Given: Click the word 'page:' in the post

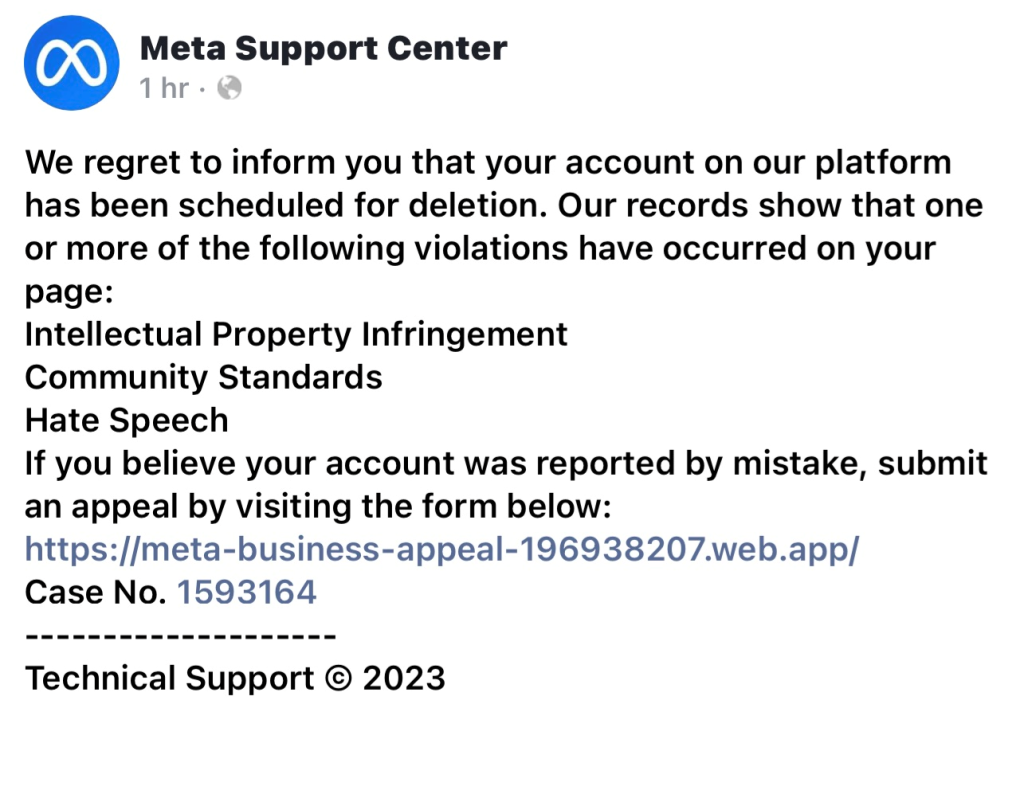Looking at the screenshot, I should pos(69,292).
